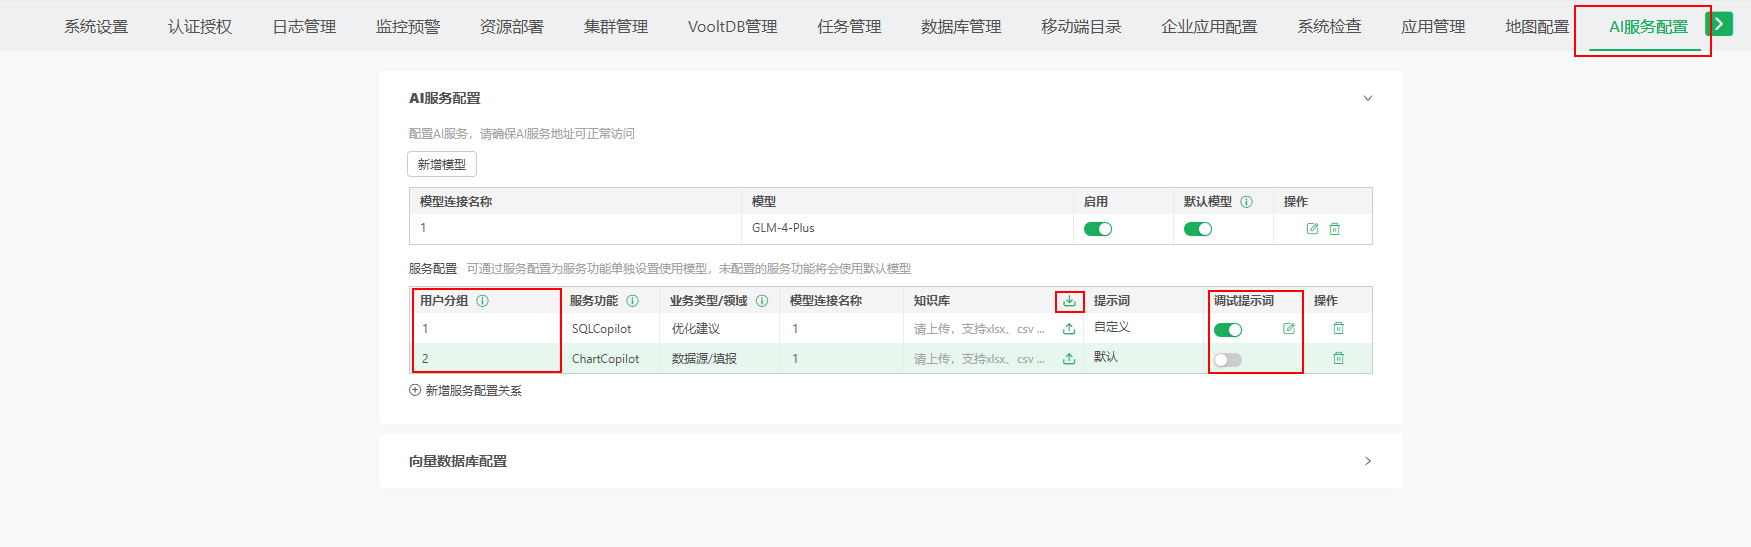The image size is (1751, 547).
Task: Click the 数据源/填报 business type cell
Action: (x=704, y=359)
